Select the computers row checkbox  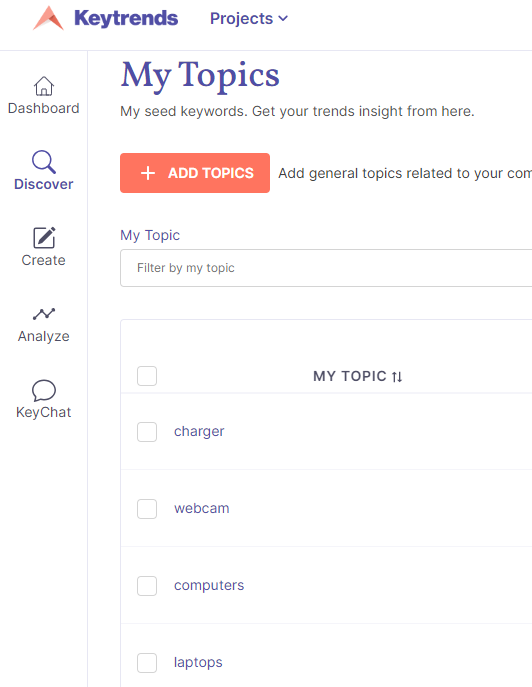coord(147,586)
